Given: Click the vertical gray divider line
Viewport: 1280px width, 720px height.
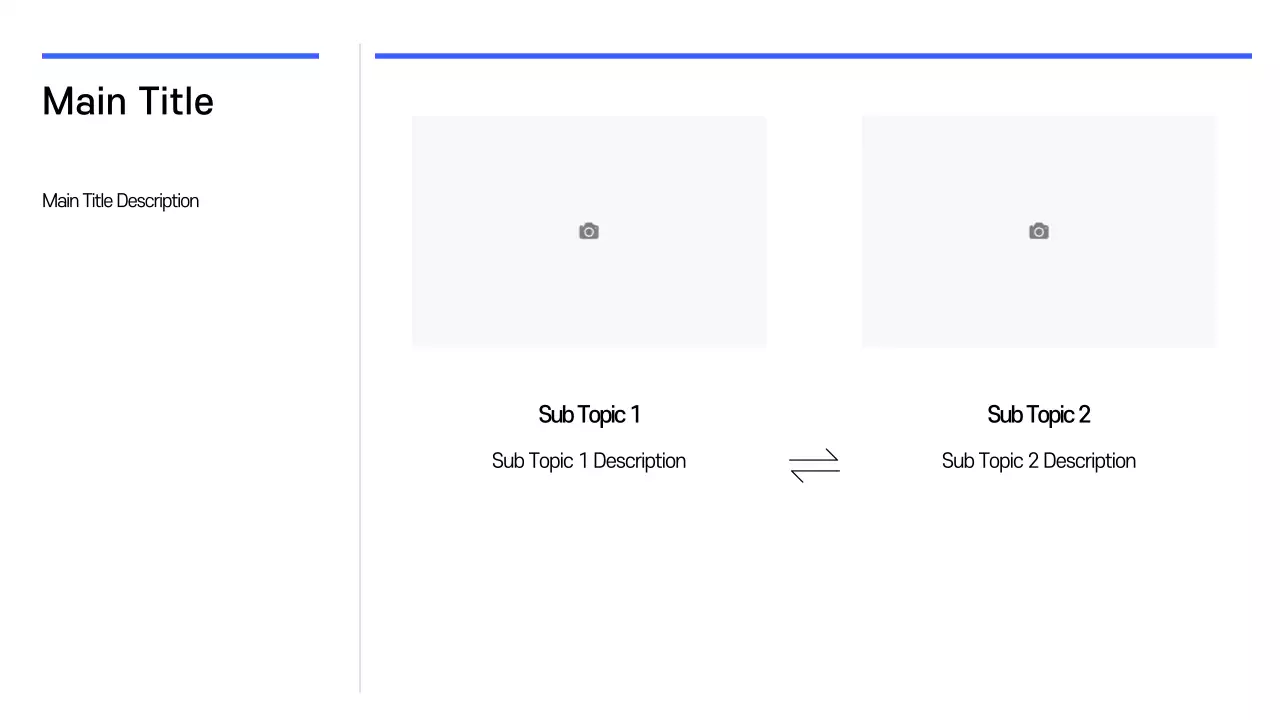Looking at the screenshot, I should click(360, 368).
